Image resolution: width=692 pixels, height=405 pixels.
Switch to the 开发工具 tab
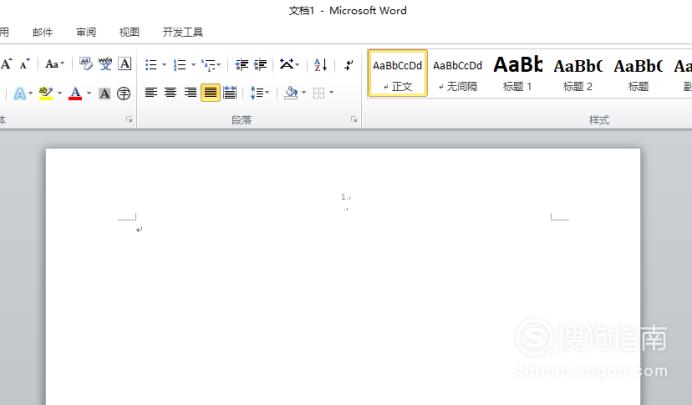coord(183,32)
